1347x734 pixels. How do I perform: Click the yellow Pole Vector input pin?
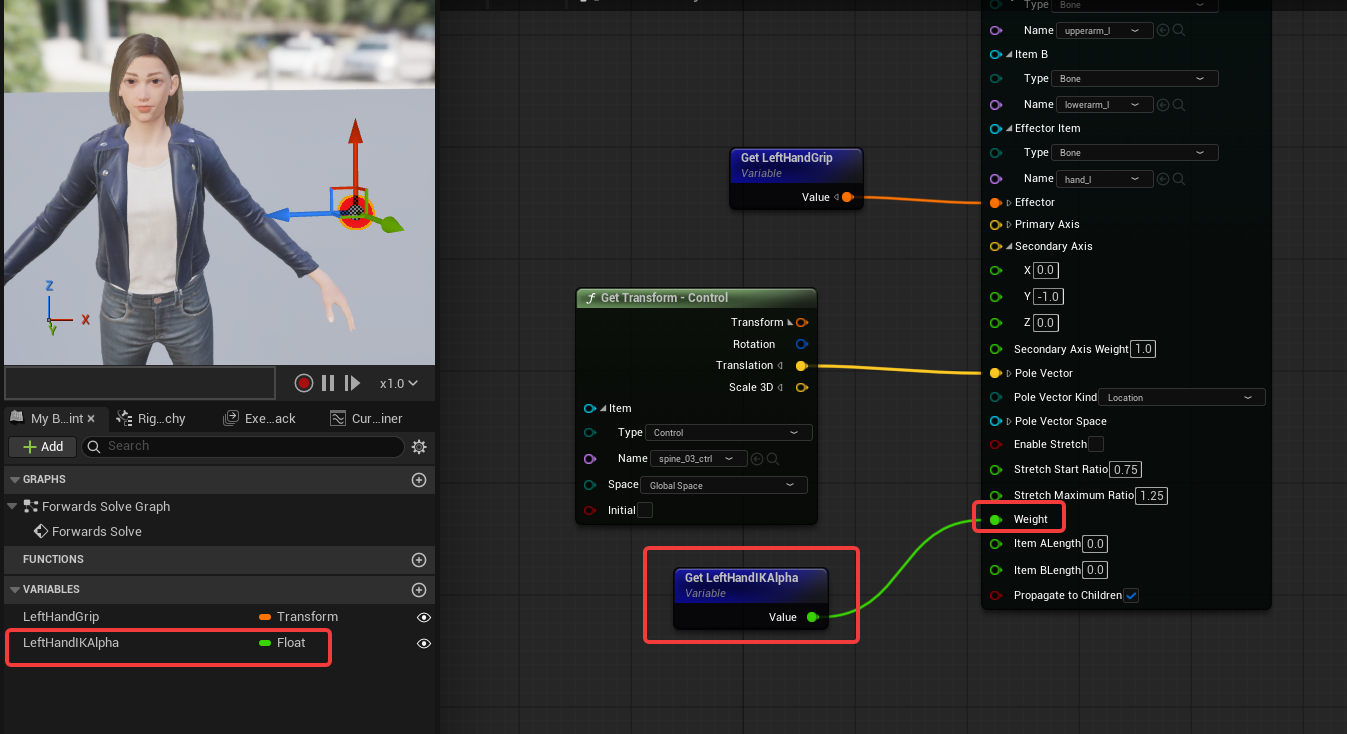[995, 373]
